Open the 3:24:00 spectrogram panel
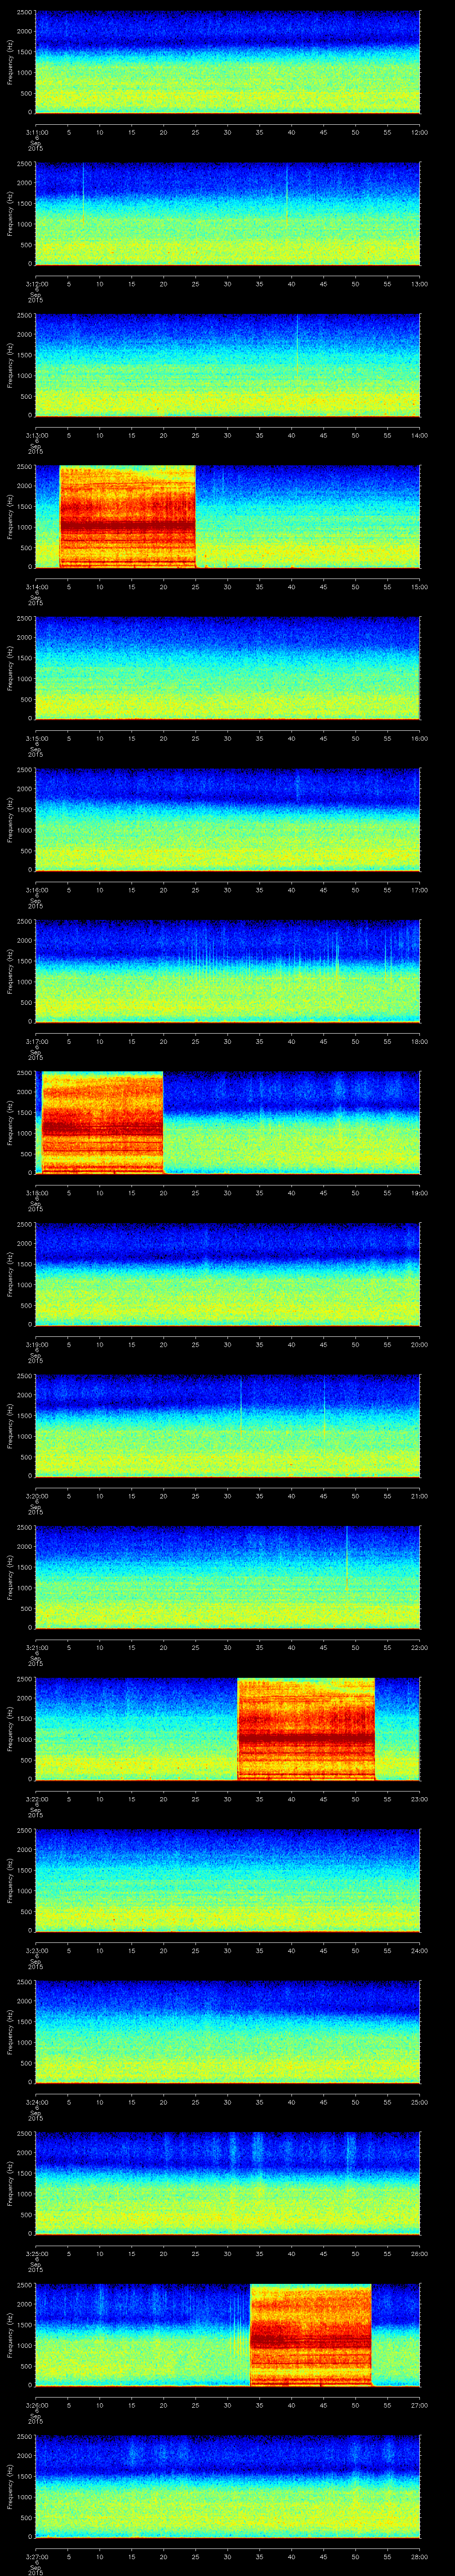Image resolution: width=455 pixels, height=2576 pixels. click(x=227, y=2031)
